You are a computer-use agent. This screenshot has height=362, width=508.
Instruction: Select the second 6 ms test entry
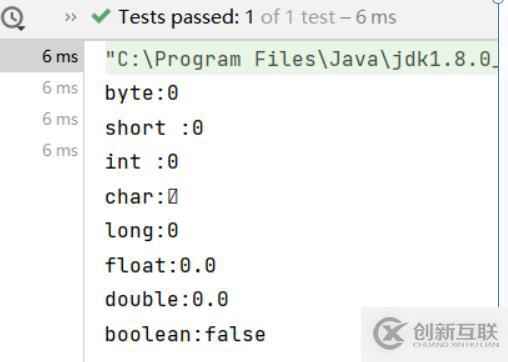[60, 88]
